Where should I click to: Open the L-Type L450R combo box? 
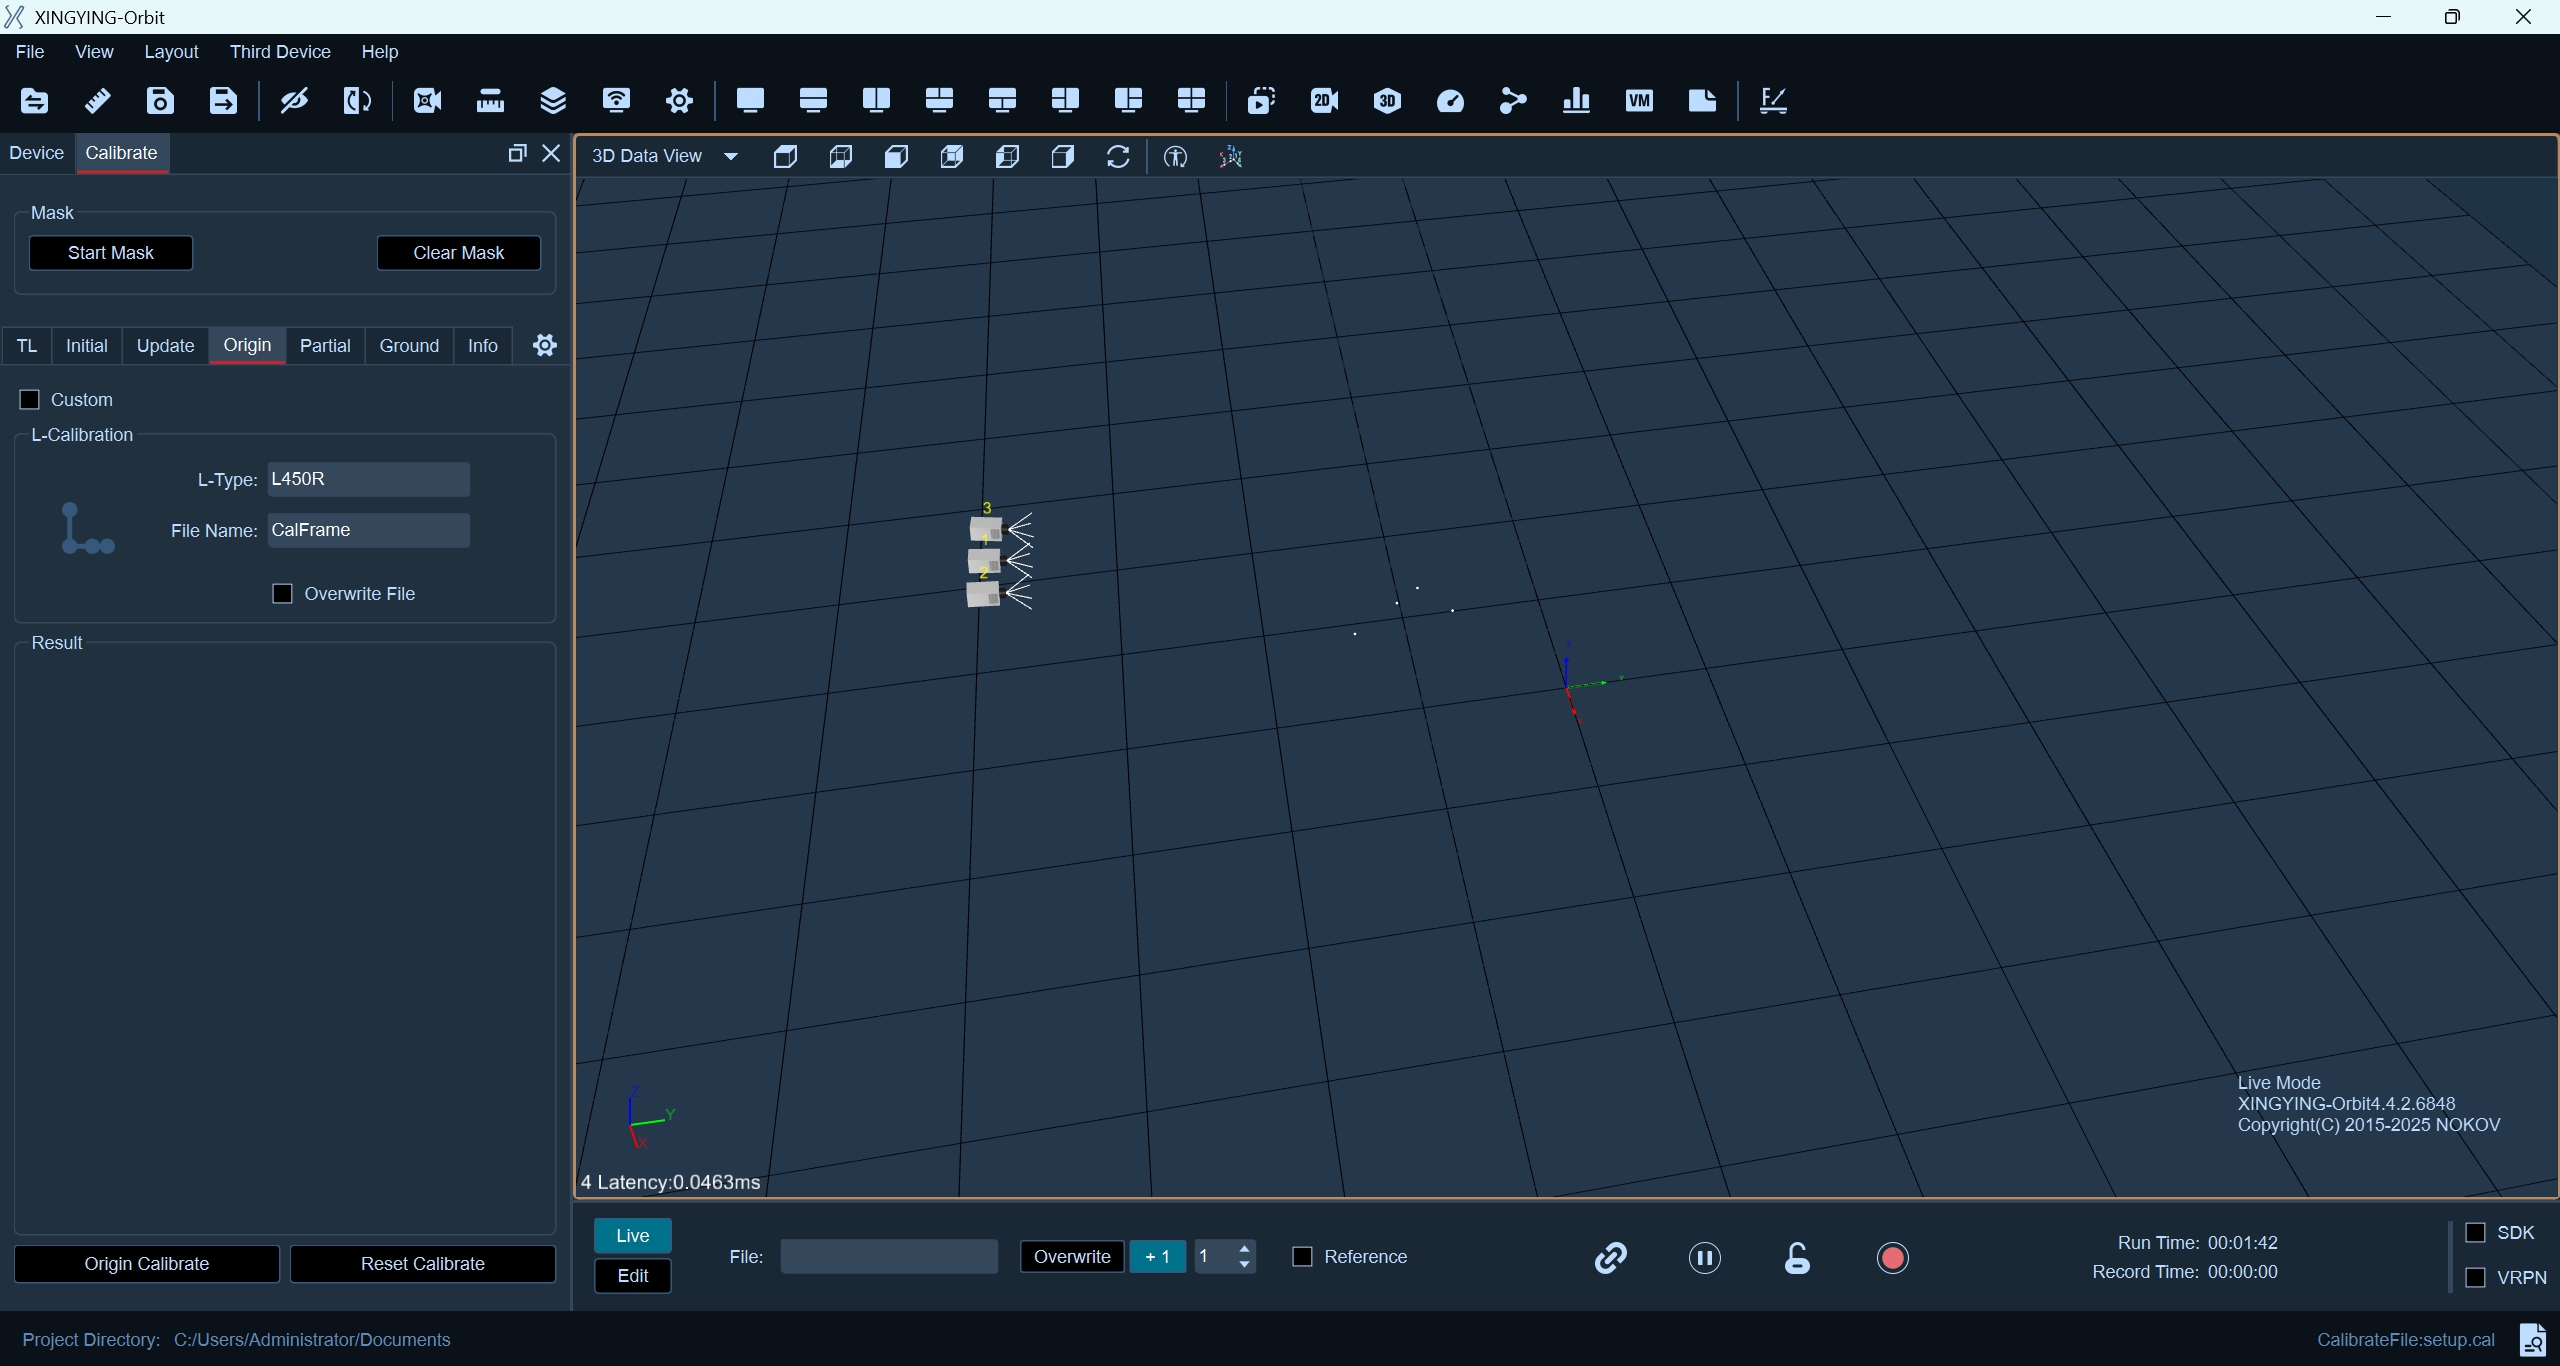click(x=368, y=479)
